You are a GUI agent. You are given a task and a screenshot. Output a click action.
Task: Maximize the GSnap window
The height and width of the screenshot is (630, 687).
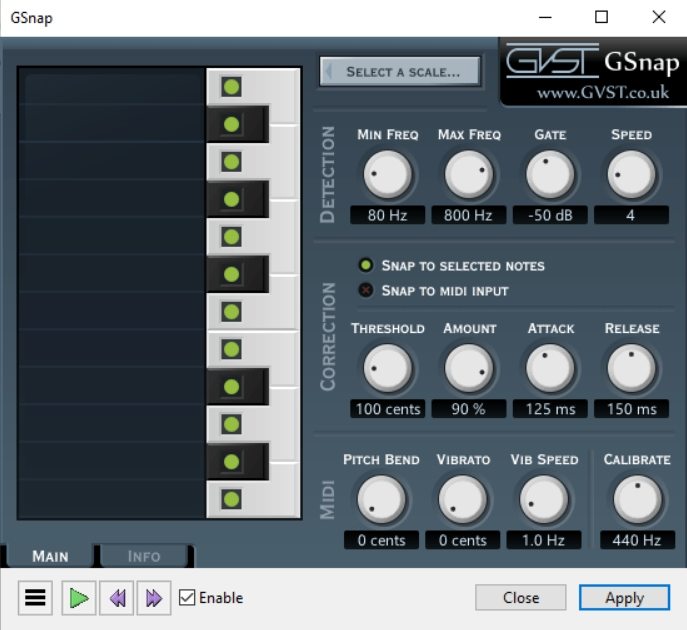coord(601,18)
